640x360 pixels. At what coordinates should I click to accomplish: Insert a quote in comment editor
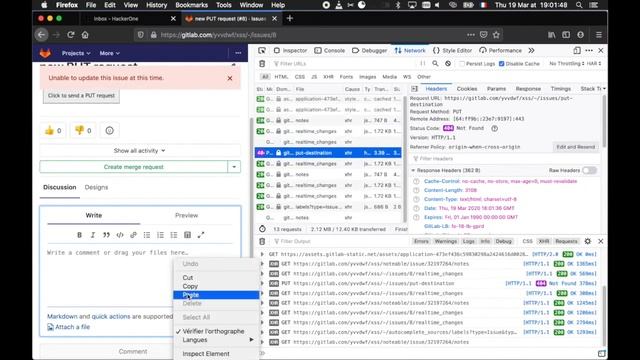point(106,235)
